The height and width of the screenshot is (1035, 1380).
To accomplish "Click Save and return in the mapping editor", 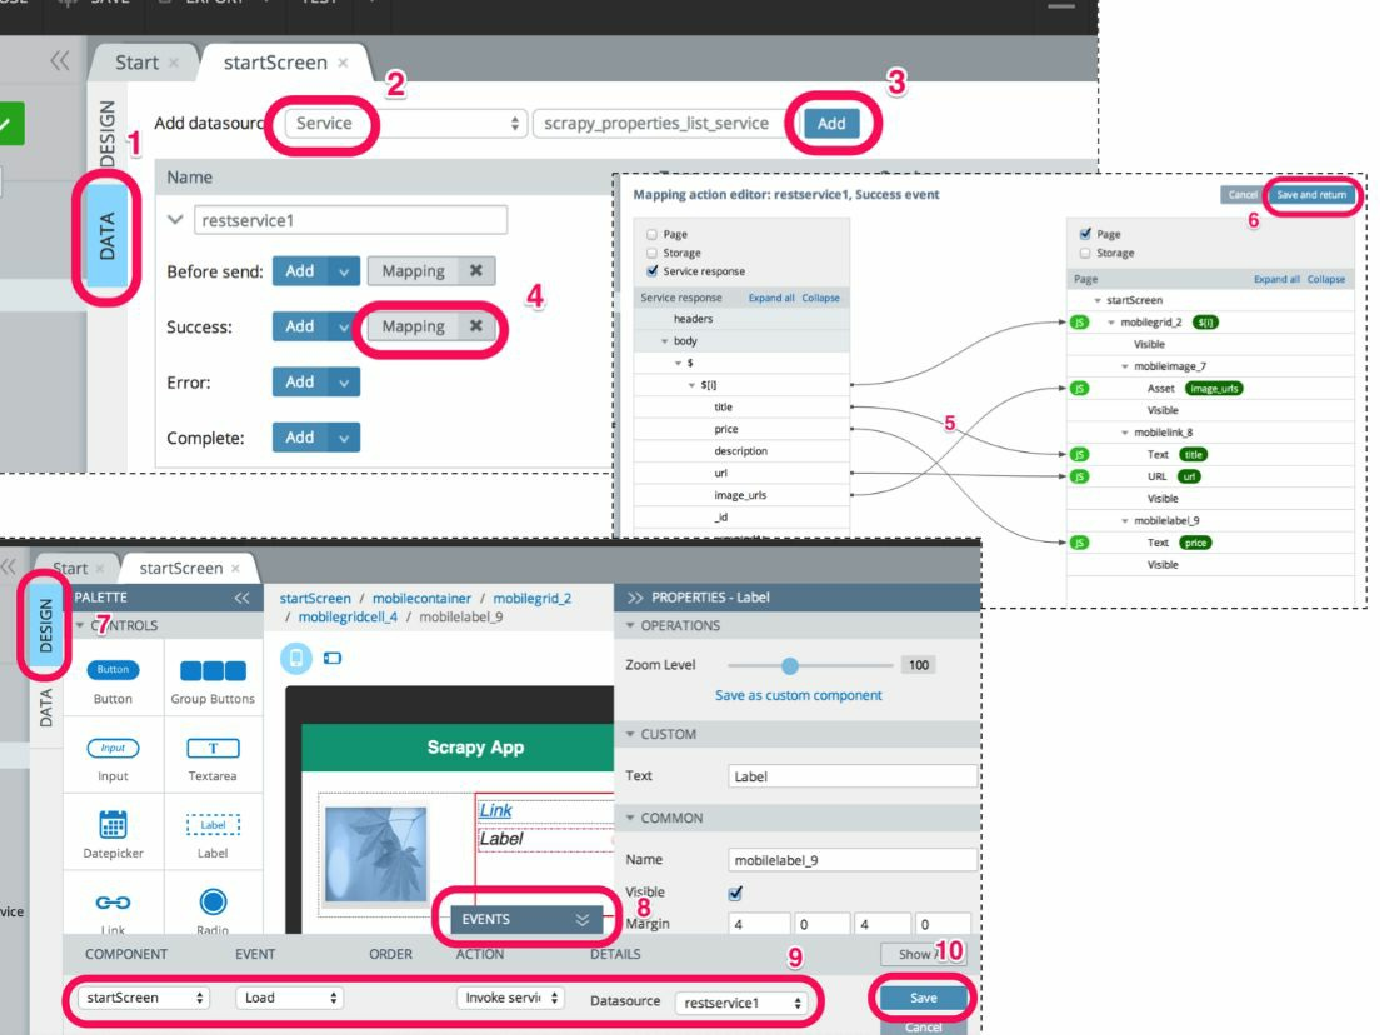I will point(1311,195).
